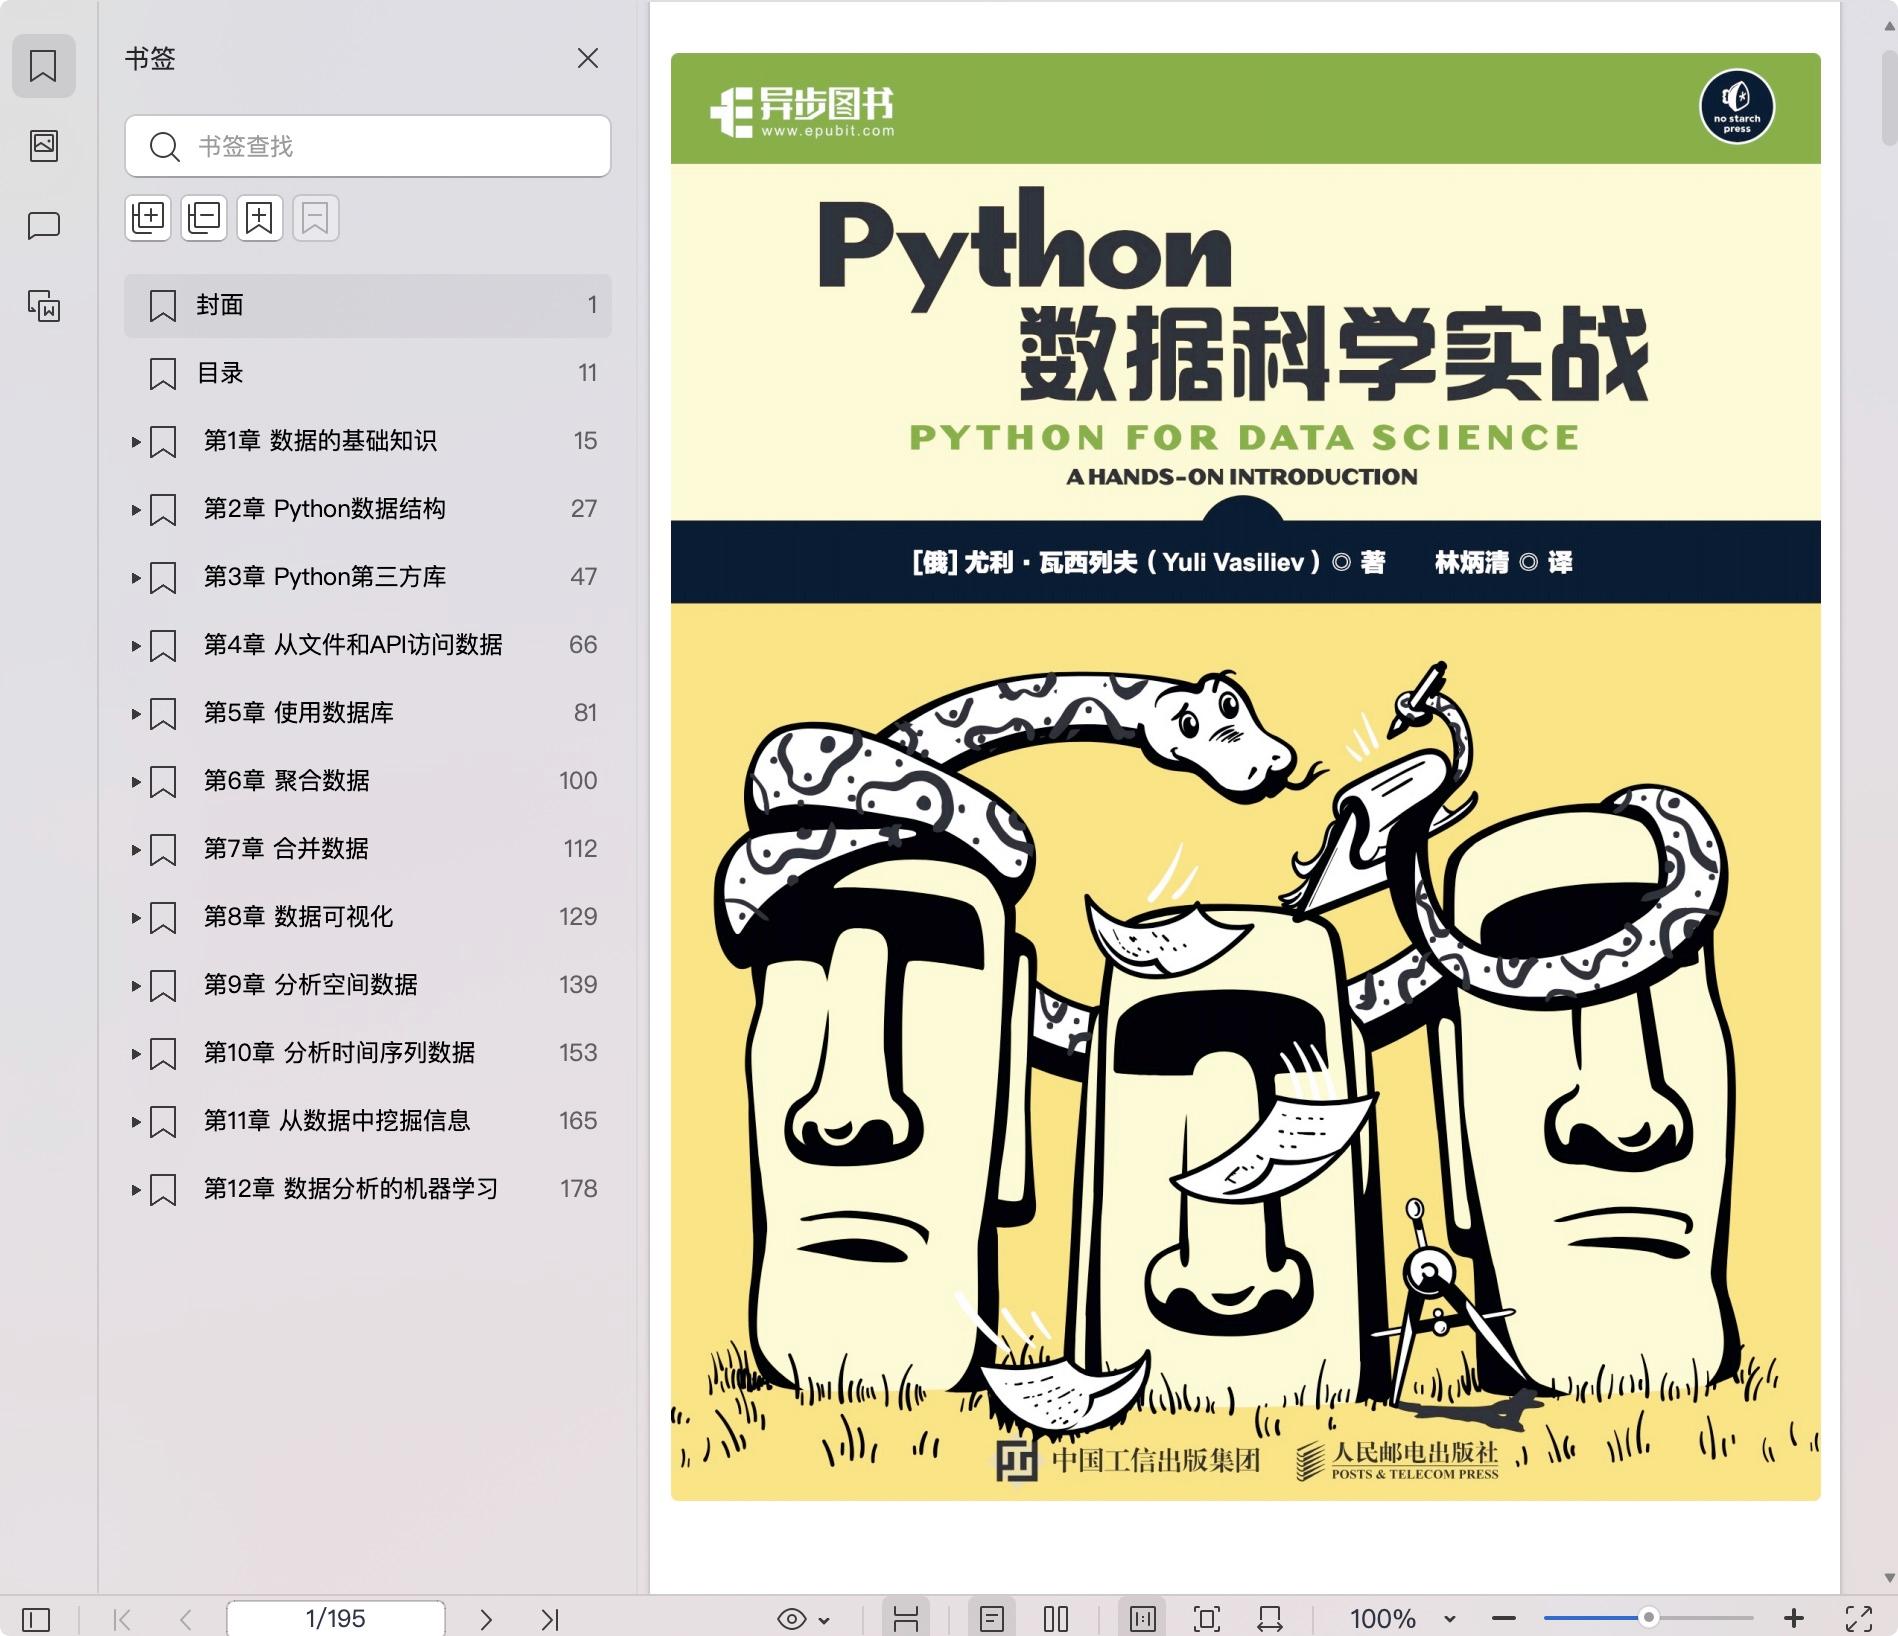Click bookmark icon beside 第8章 数据可视化

point(163,917)
